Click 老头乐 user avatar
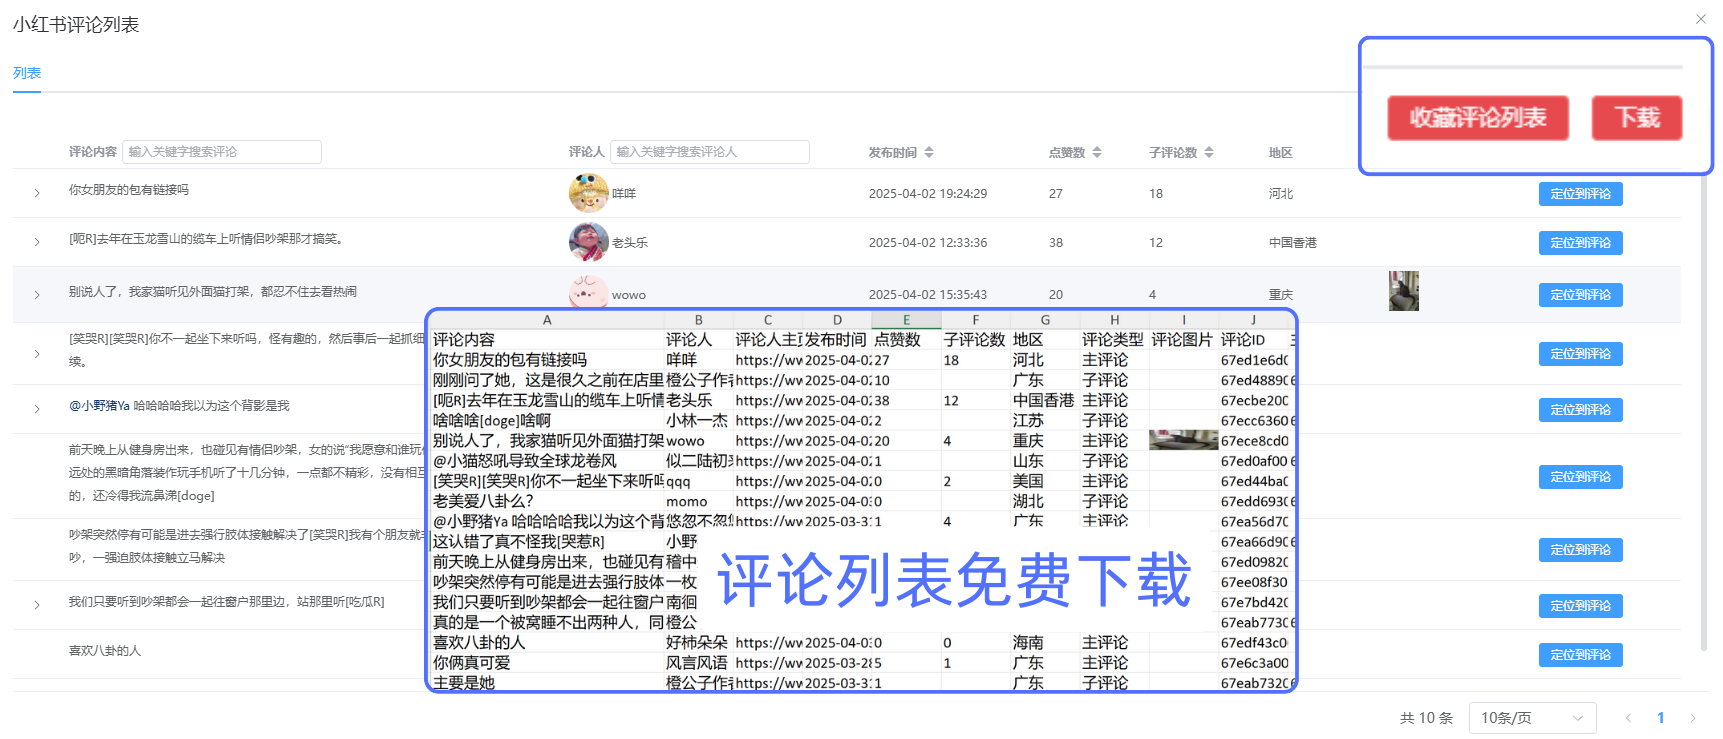 click(588, 242)
